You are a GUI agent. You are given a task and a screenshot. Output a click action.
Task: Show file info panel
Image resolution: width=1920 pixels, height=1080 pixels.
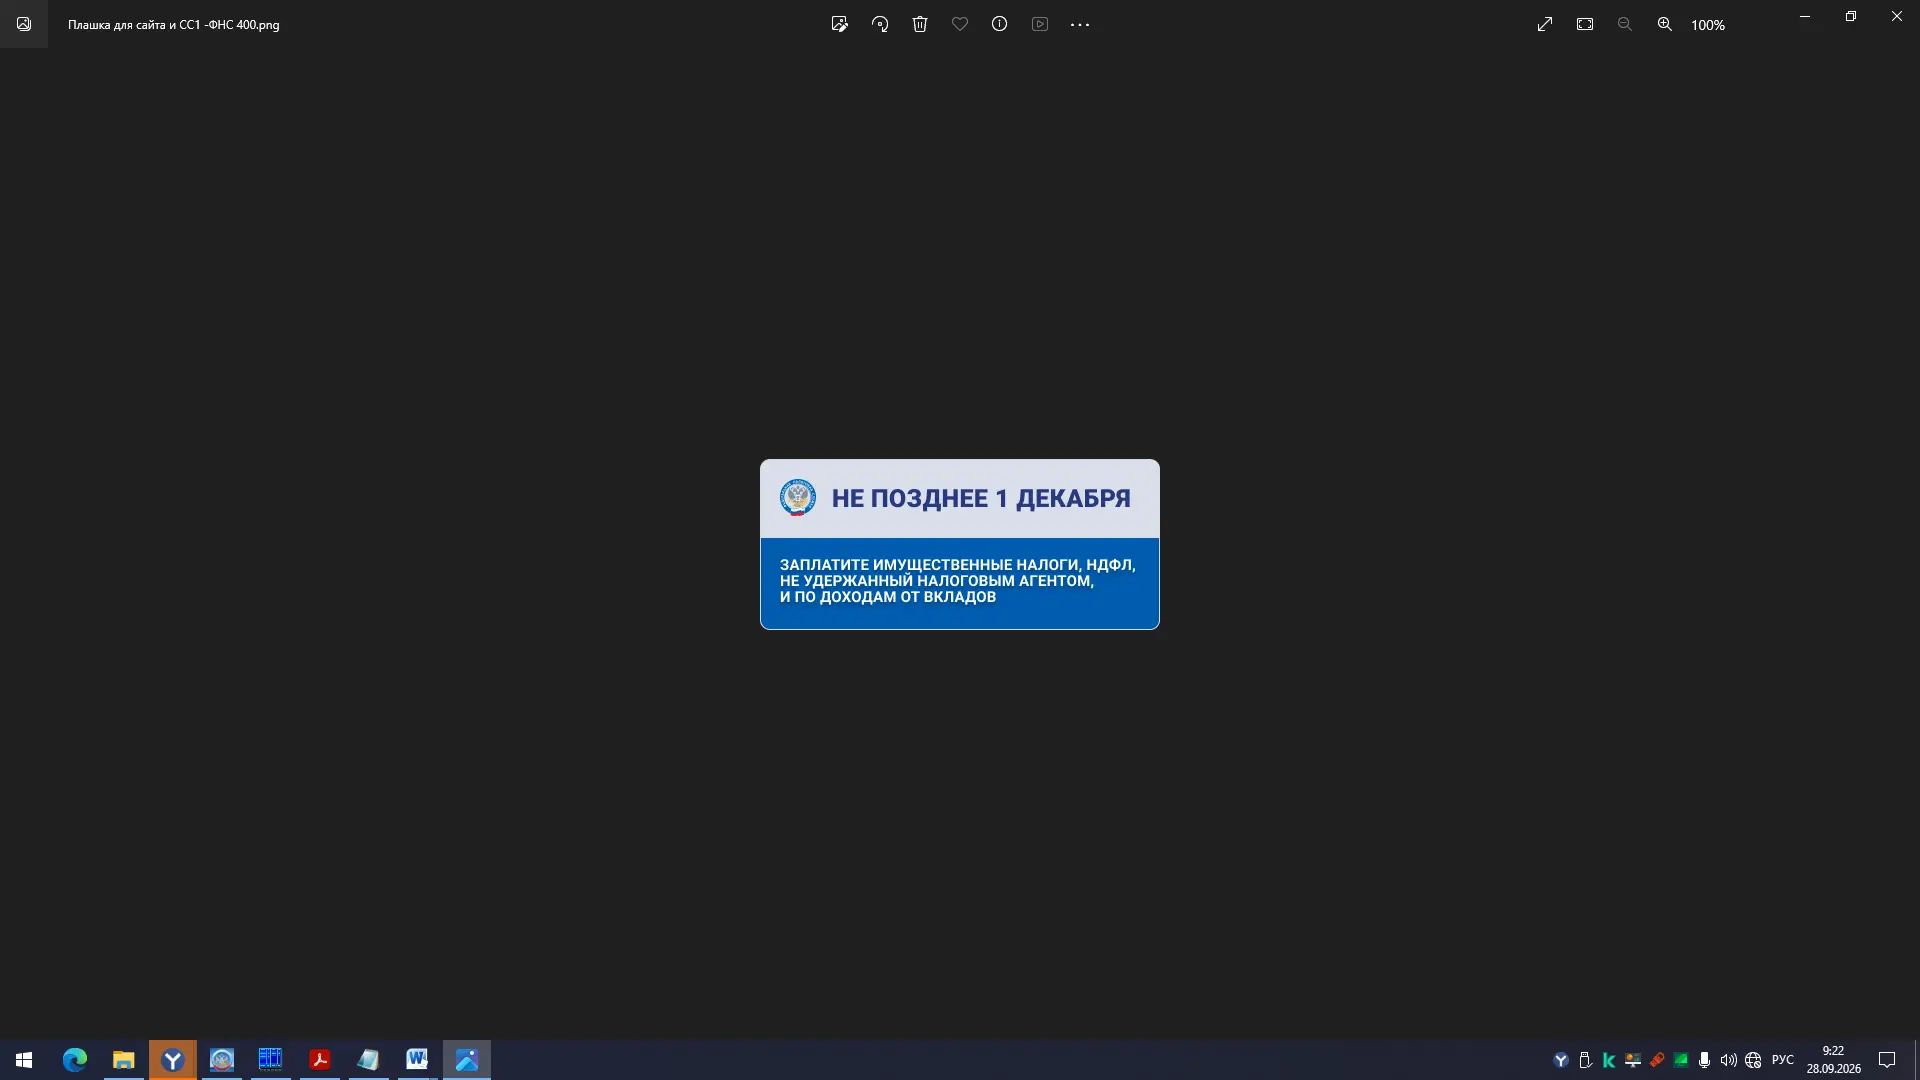click(1000, 24)
